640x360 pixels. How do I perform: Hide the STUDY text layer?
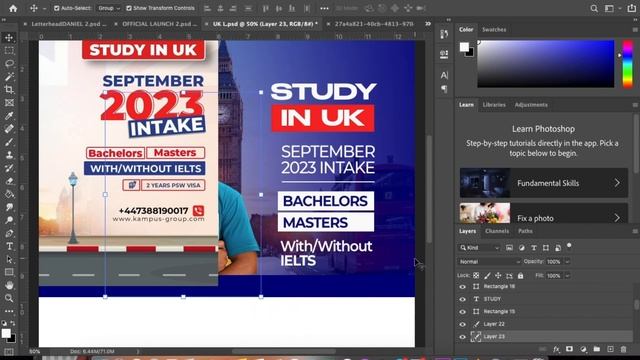point(462,299)
